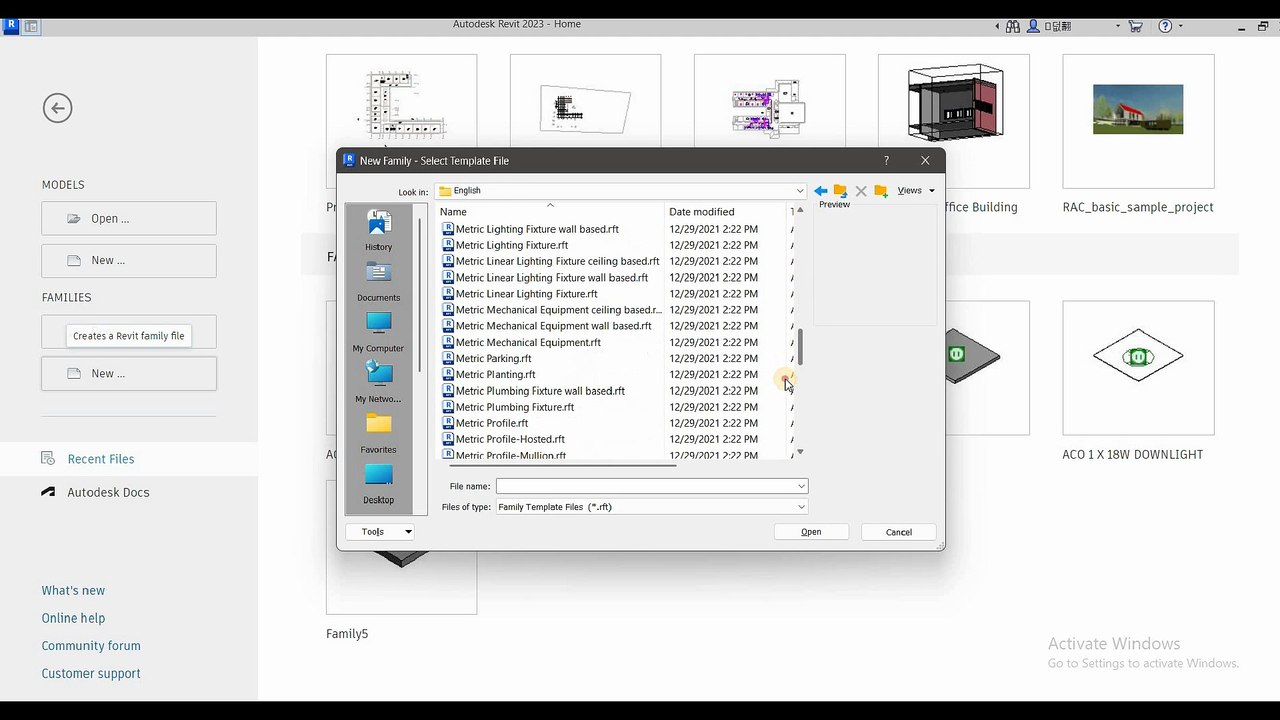1280x720 pixels.
Task: Click the Models New button
Action: (x=129, y=260)
